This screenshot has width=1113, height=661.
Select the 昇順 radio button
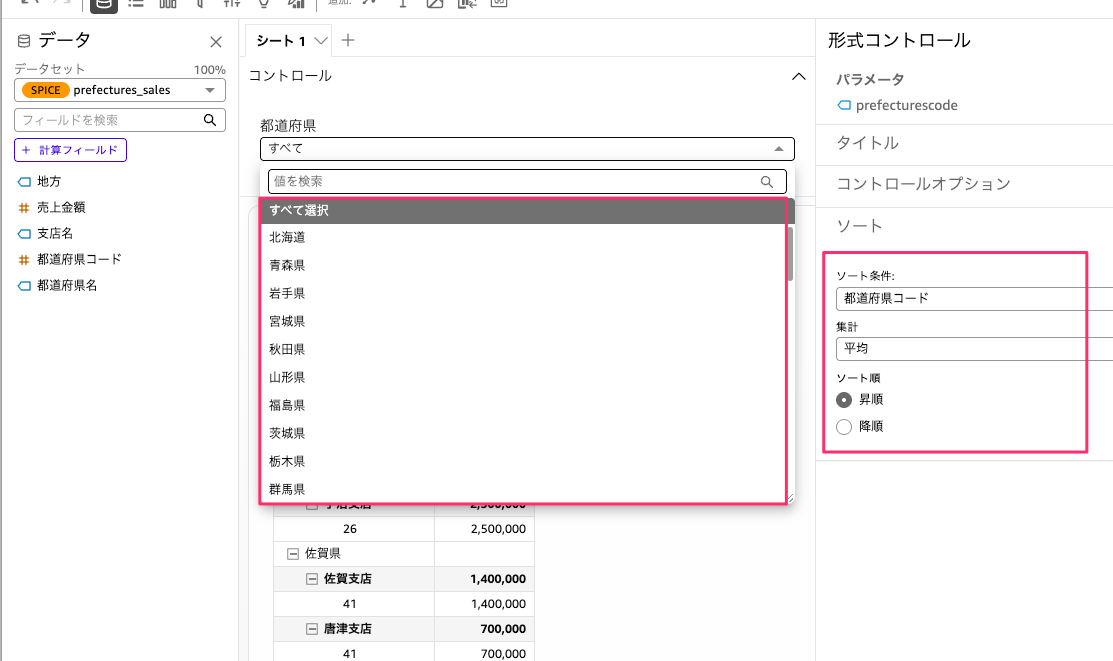844,400
